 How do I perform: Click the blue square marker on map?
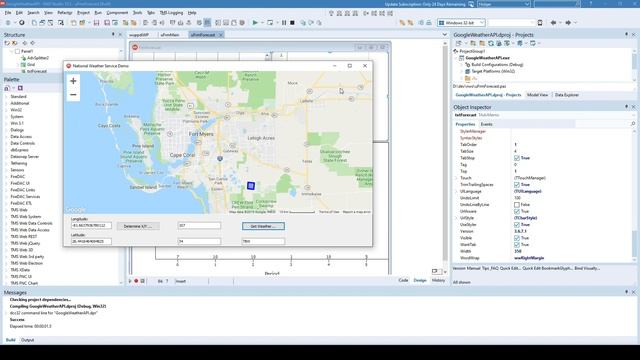(x=251, y=186)
